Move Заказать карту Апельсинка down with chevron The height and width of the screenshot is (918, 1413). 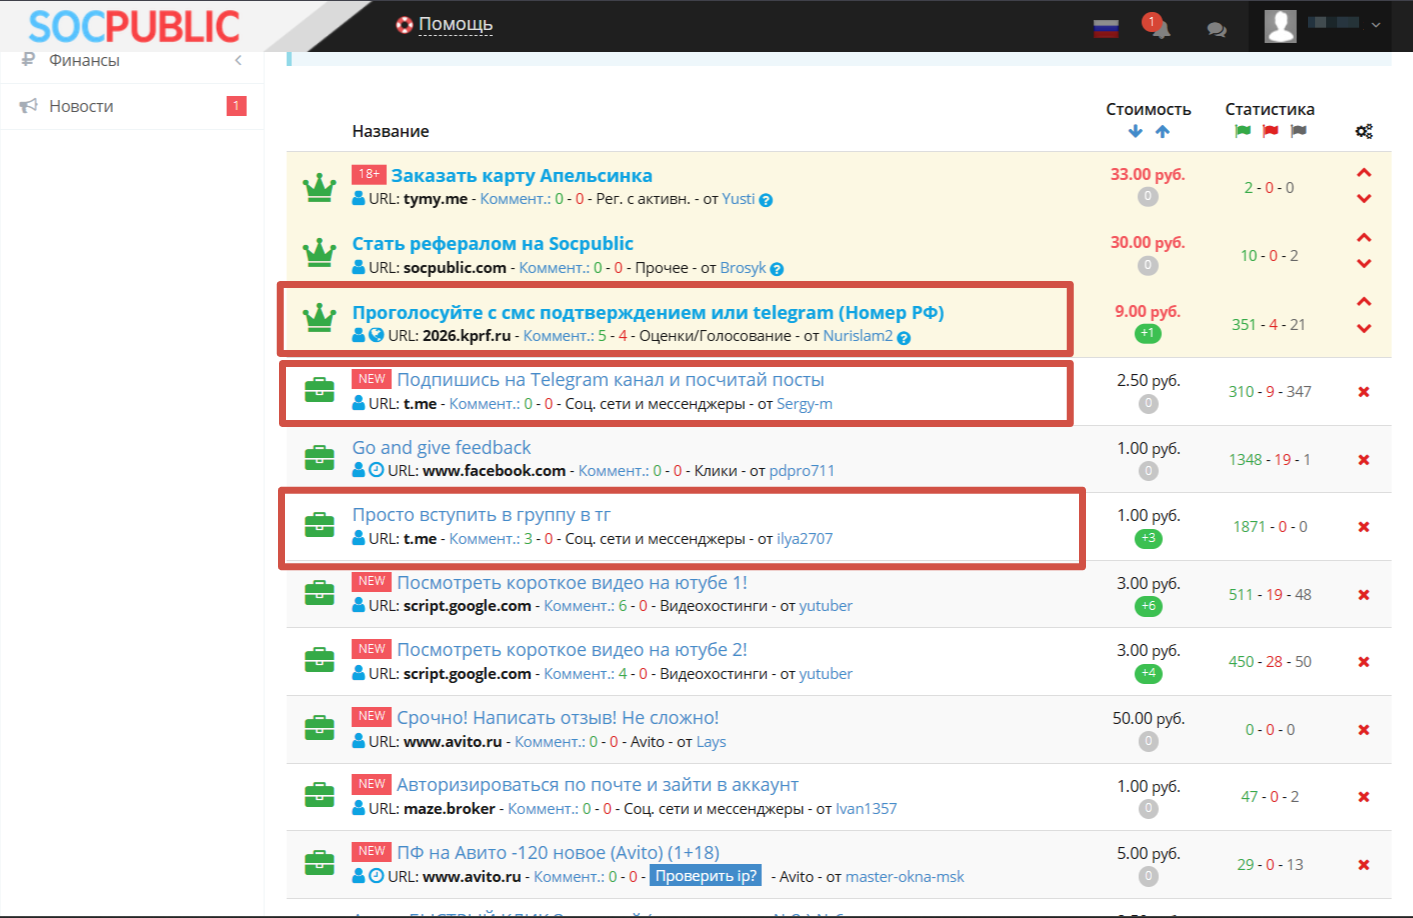1364,199
